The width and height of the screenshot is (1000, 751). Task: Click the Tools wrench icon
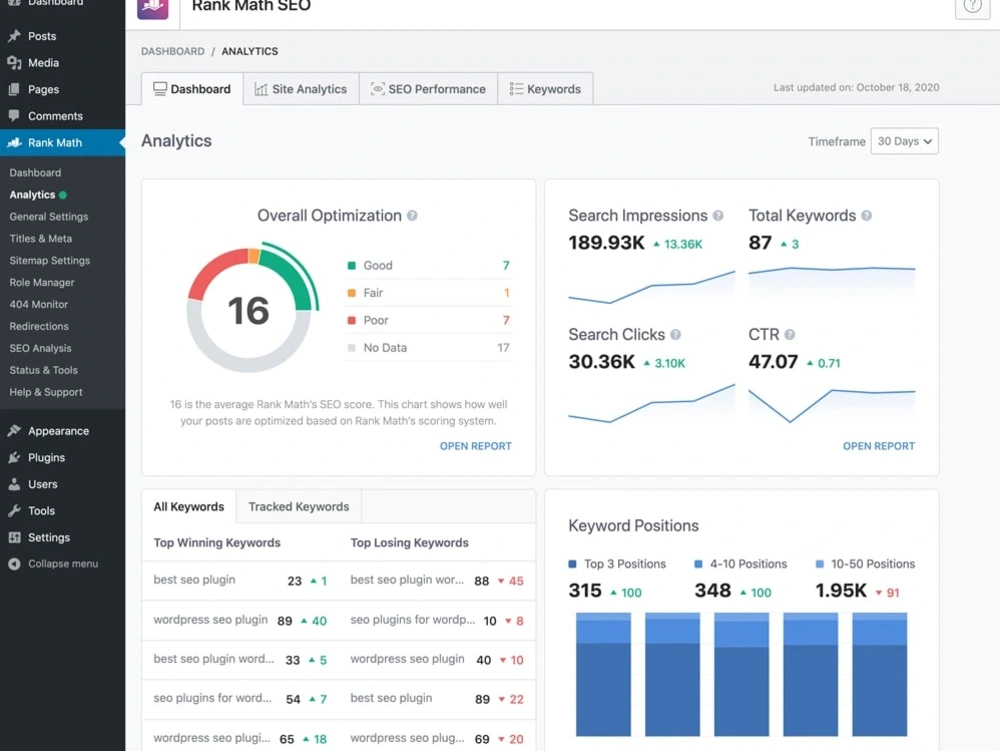[14, 511]
